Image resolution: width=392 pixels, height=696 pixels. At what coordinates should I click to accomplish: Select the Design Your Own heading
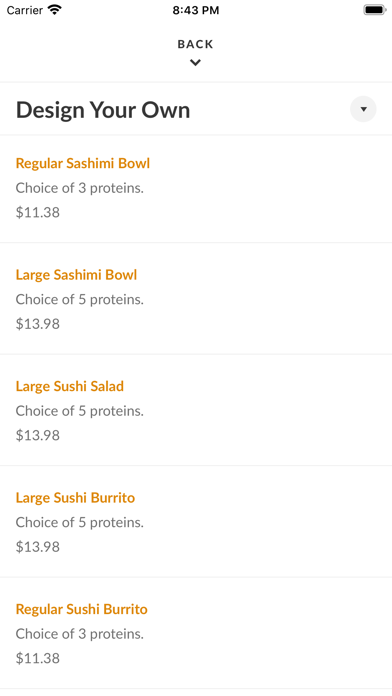(103, 110)
